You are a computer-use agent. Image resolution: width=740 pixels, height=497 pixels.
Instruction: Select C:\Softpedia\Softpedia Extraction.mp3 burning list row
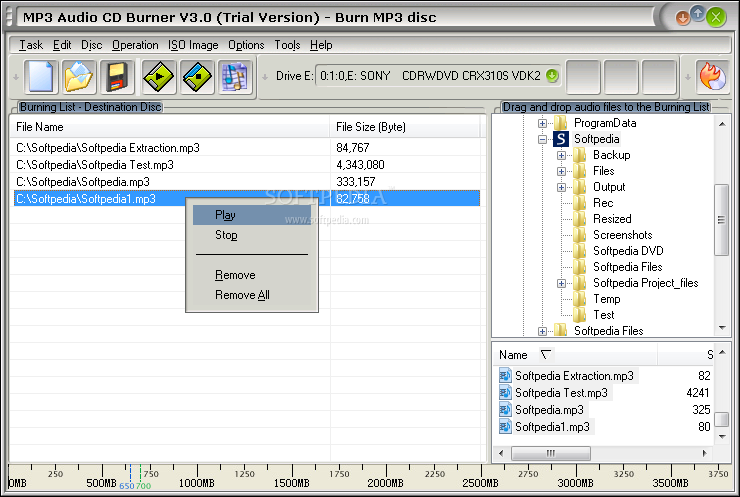click(247, 148)
